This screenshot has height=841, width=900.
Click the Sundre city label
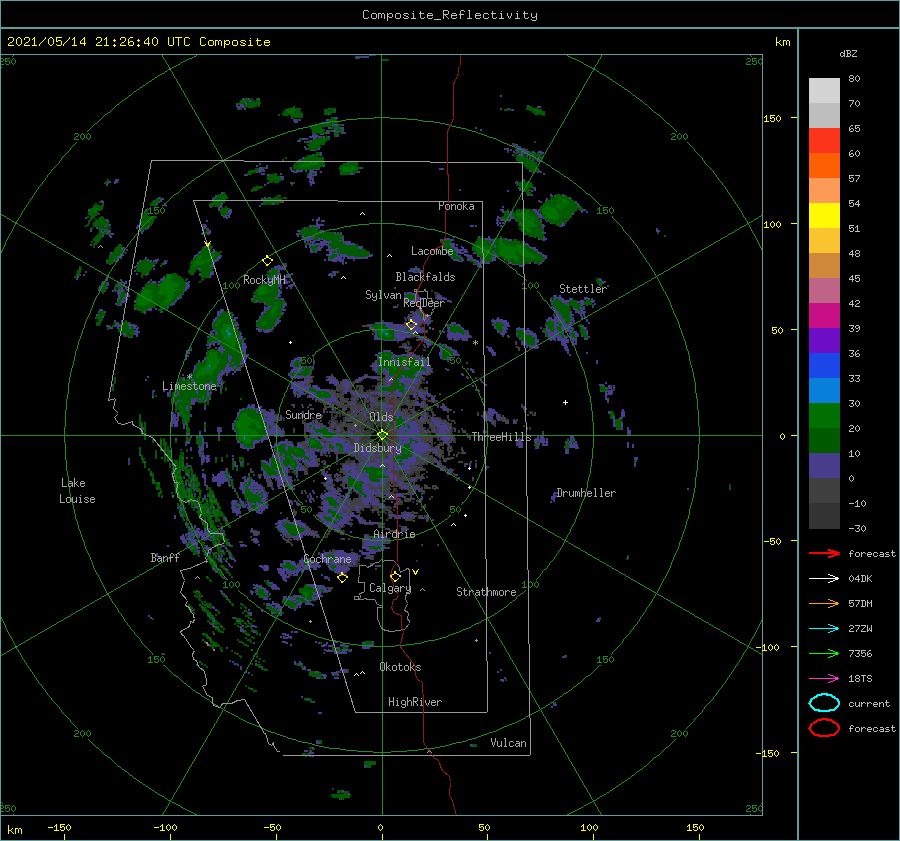tap(304, 415)
